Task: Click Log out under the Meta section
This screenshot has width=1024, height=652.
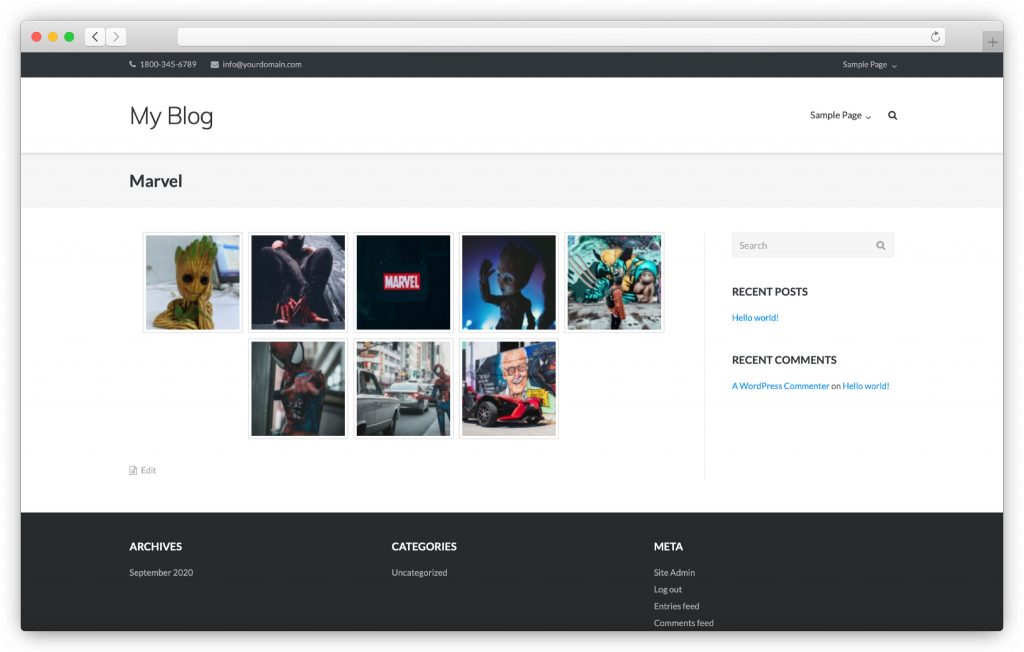Action: pos(668,589)
